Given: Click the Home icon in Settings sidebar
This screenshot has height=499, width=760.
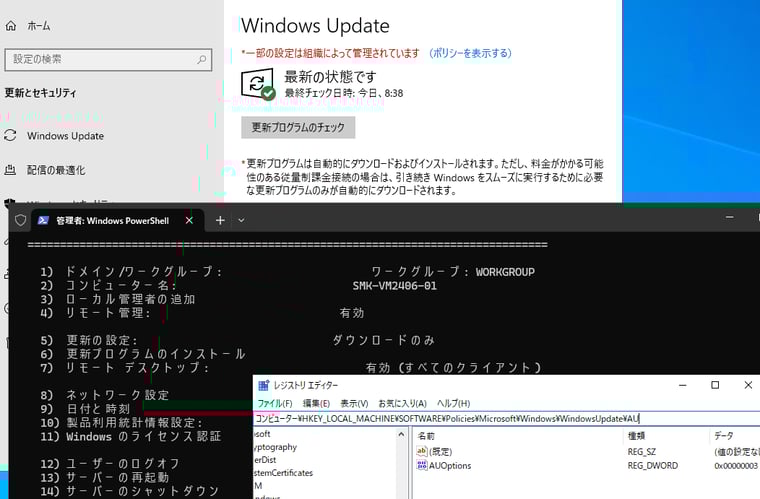Looking at the screenshot, I should (x=11, y=26).
